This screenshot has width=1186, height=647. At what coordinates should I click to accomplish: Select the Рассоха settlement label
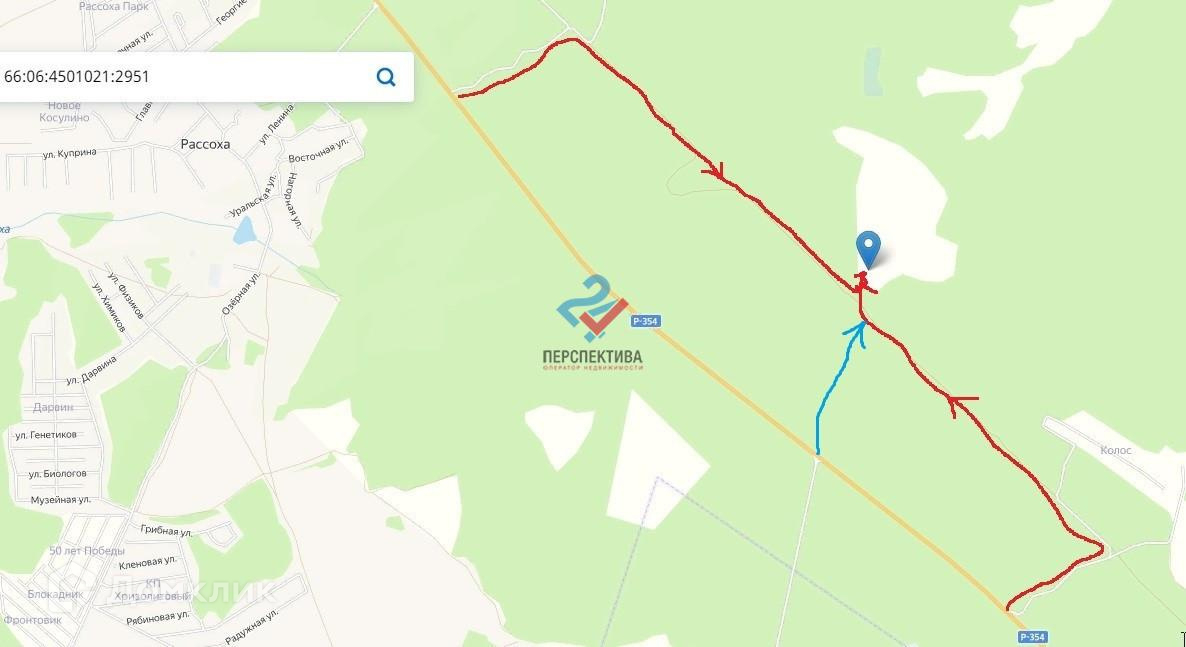coord(205,144)
